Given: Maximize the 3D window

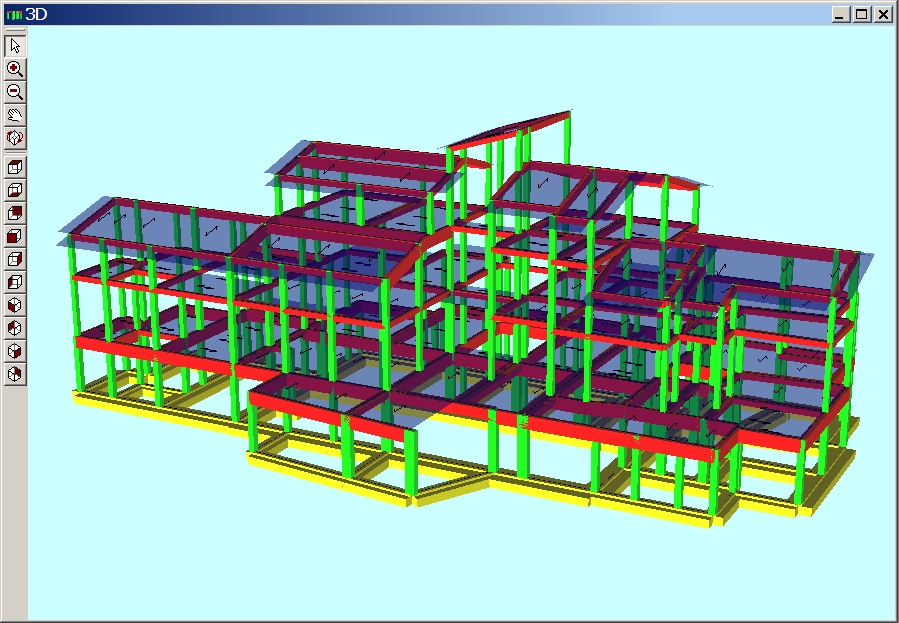Looking at the screenshot, I should [861, 15].
